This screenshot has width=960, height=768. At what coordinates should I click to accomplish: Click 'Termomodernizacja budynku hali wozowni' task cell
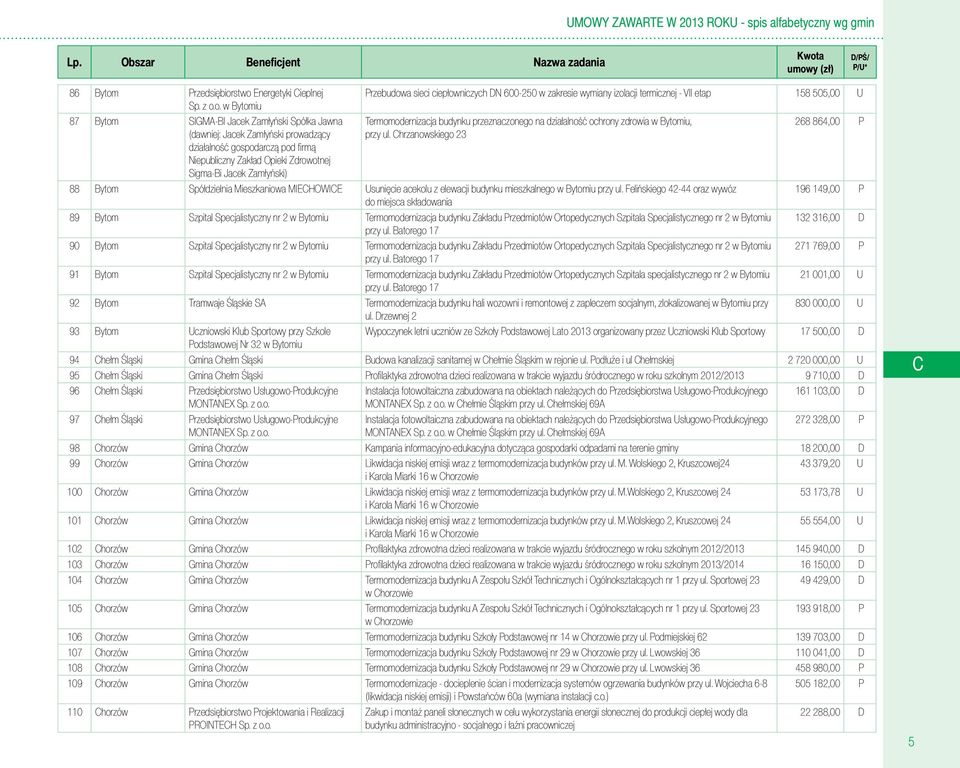click(569, 309)
